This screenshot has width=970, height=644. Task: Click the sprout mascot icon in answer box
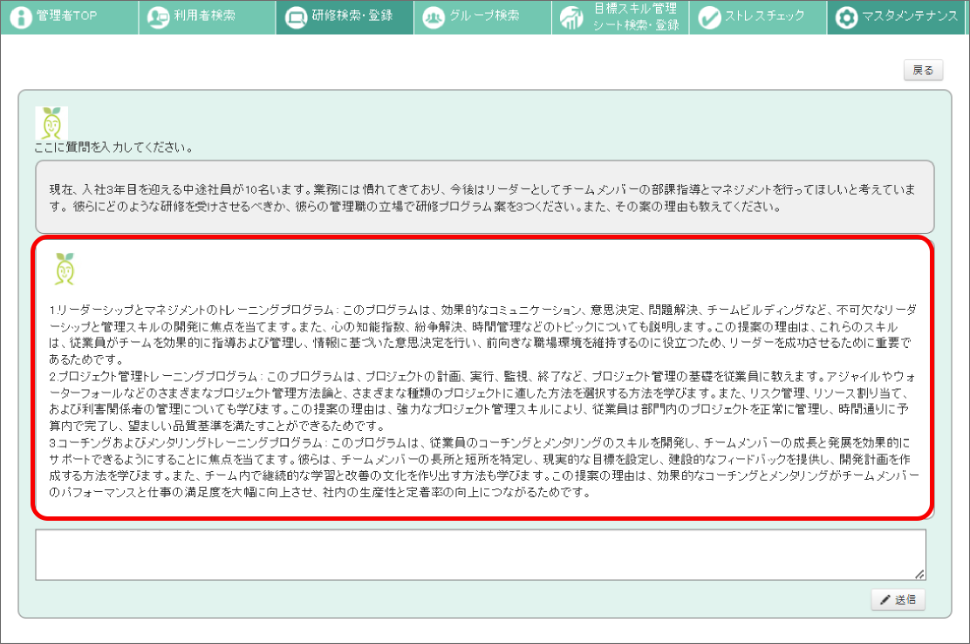[65, 268]
